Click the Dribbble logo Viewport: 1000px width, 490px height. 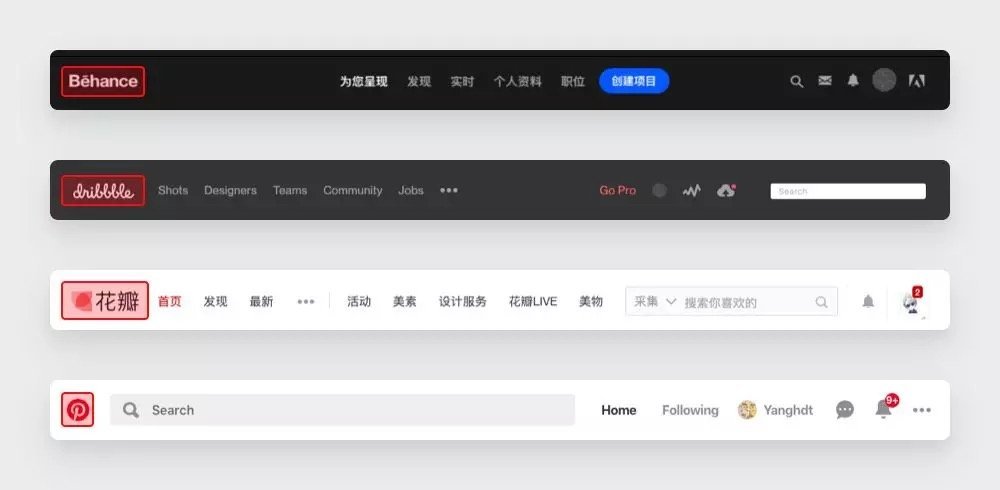coord(103,191)
